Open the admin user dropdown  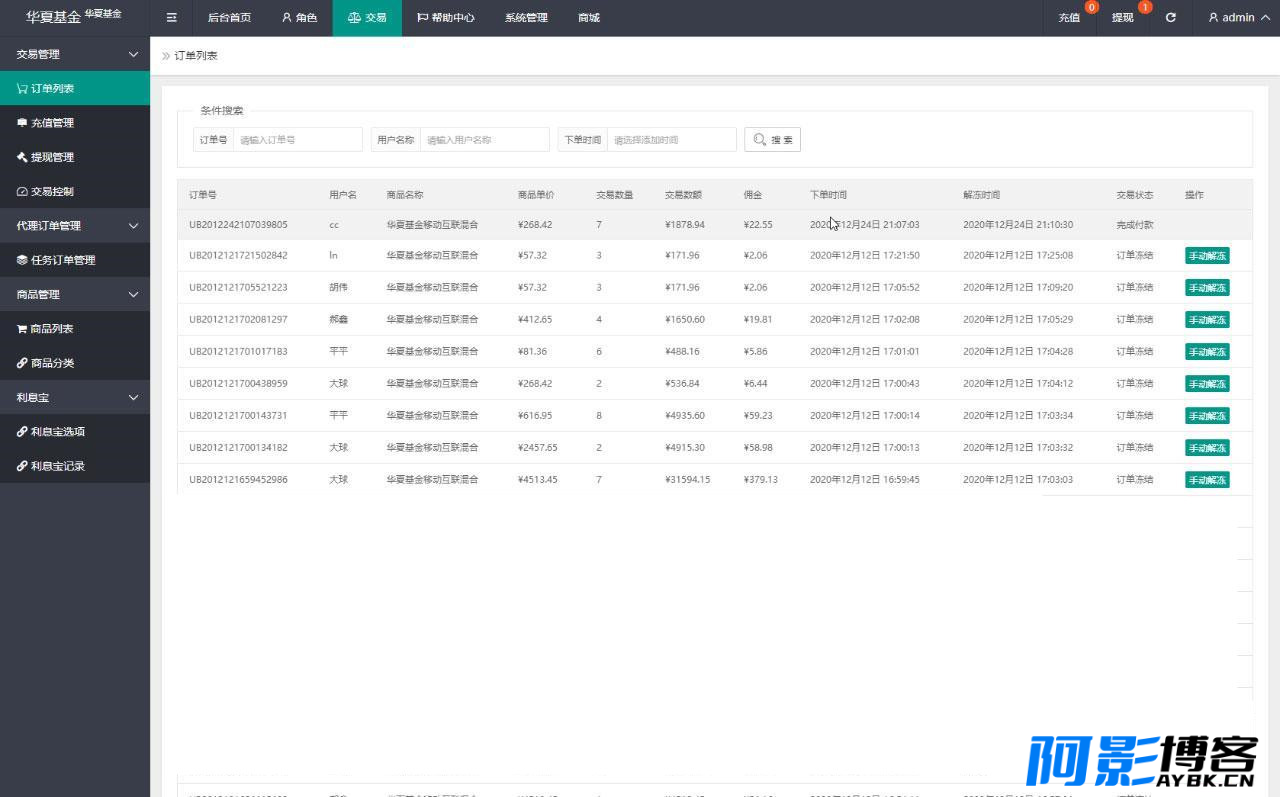pos(1237,18)
